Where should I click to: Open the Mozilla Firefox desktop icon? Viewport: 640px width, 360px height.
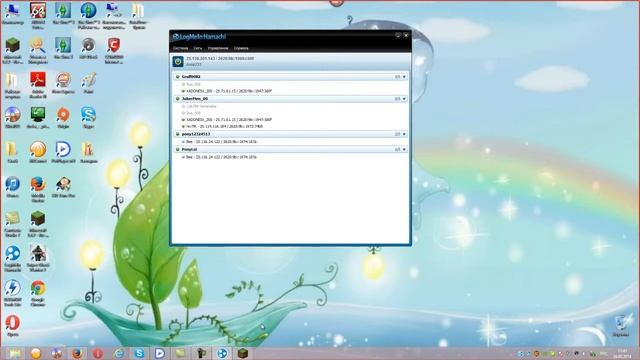[38, 189]
